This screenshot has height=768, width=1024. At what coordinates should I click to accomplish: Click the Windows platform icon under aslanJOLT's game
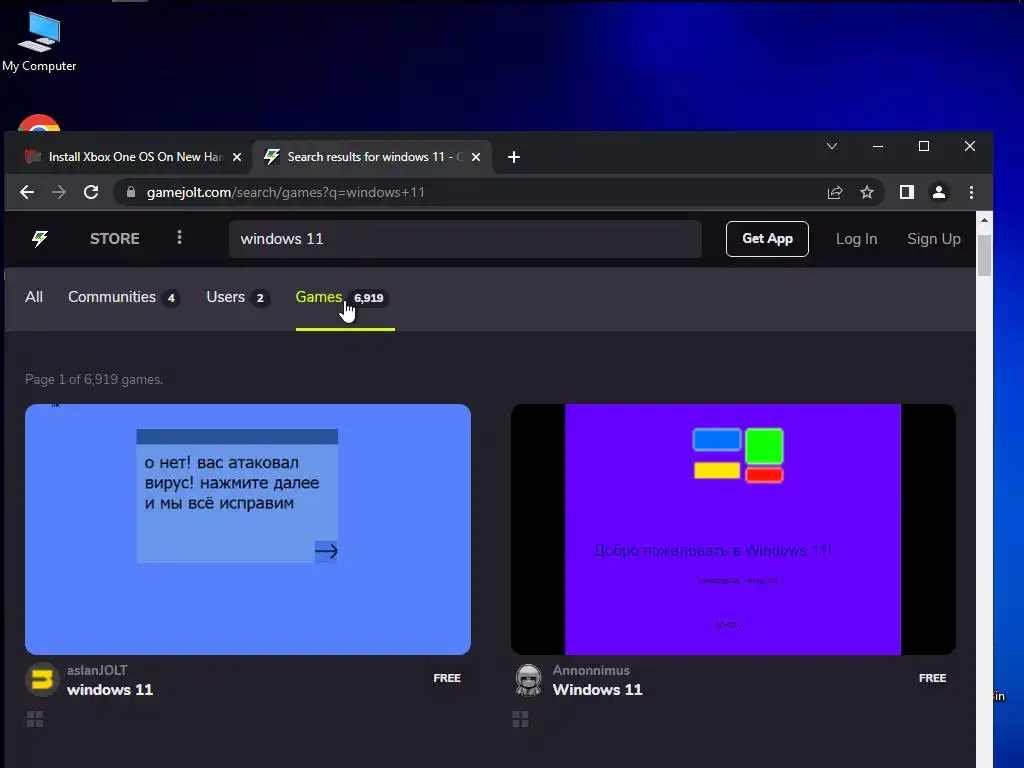tap(35, 720)
